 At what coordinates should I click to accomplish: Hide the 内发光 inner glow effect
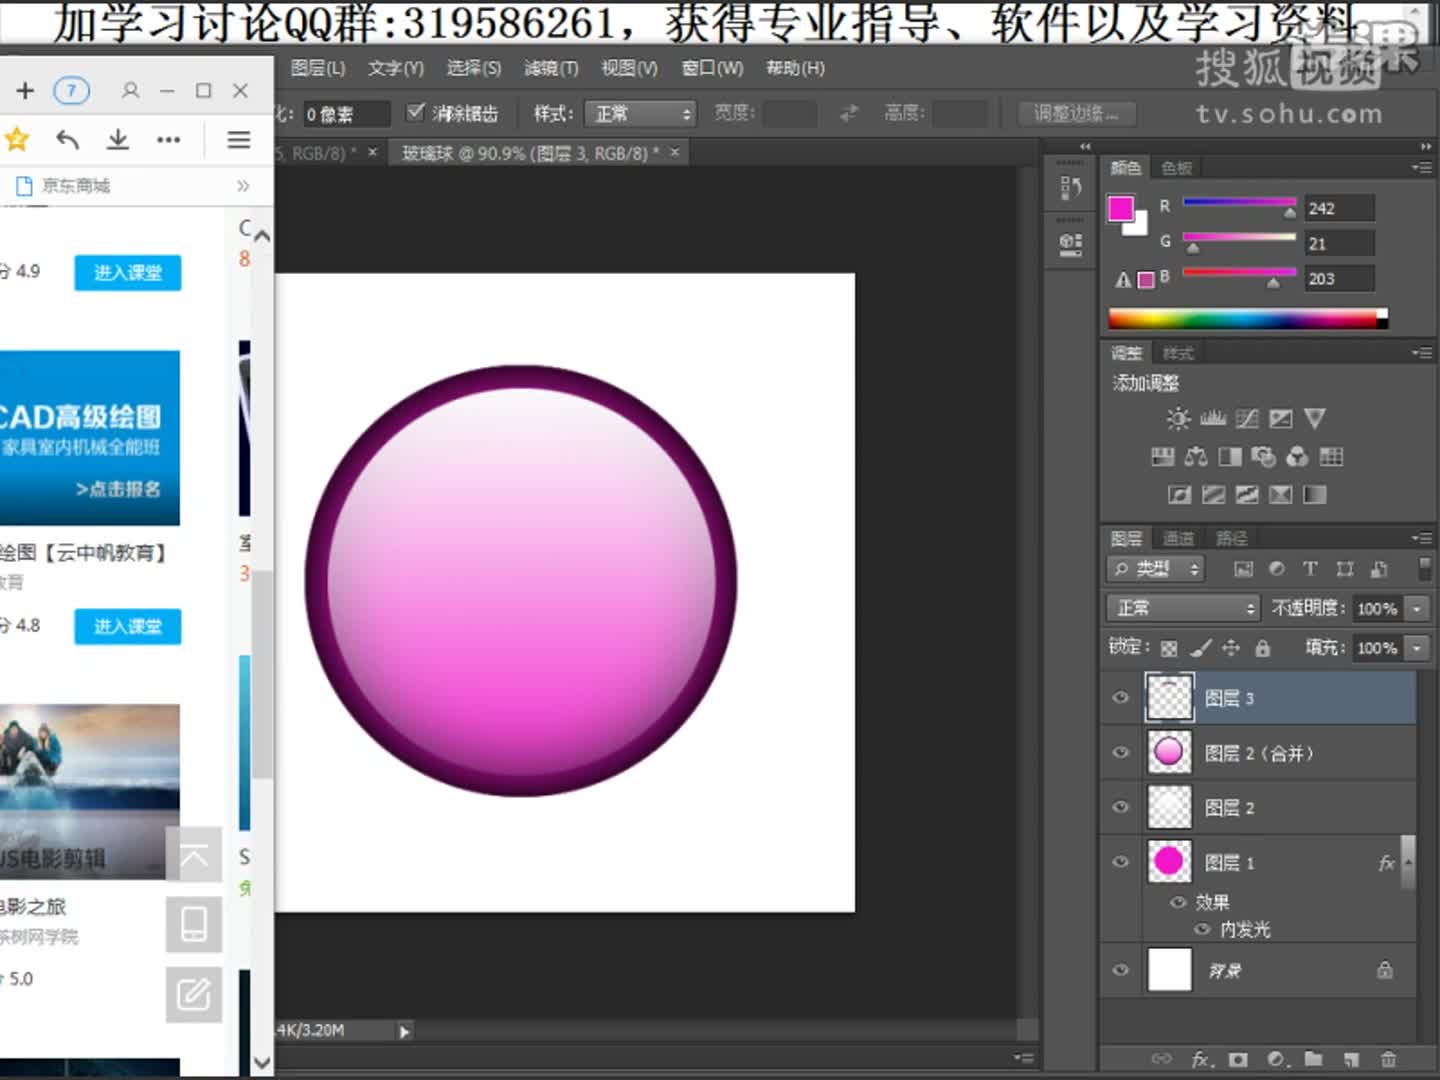[x=1202, y=929]
